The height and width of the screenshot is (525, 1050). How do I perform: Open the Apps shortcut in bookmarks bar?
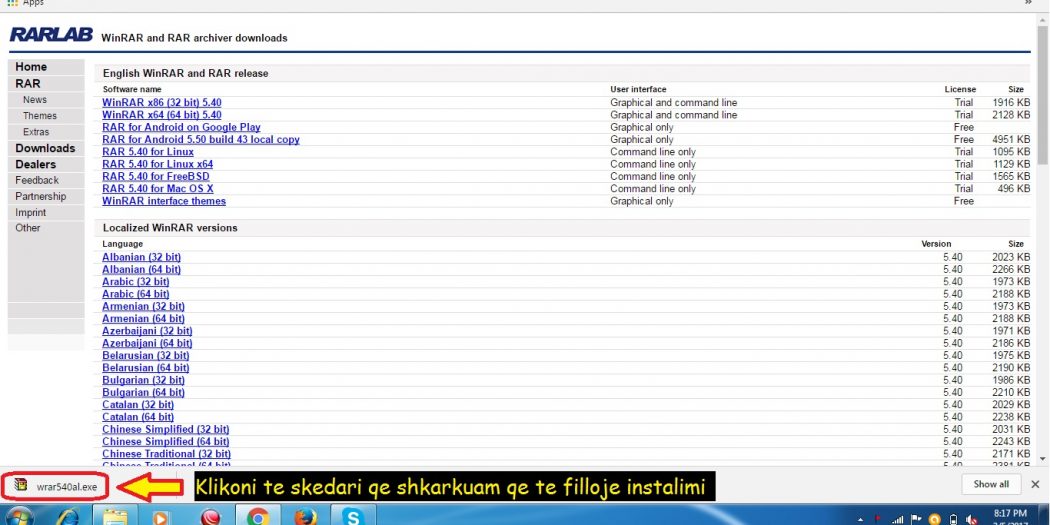[25, 3]
